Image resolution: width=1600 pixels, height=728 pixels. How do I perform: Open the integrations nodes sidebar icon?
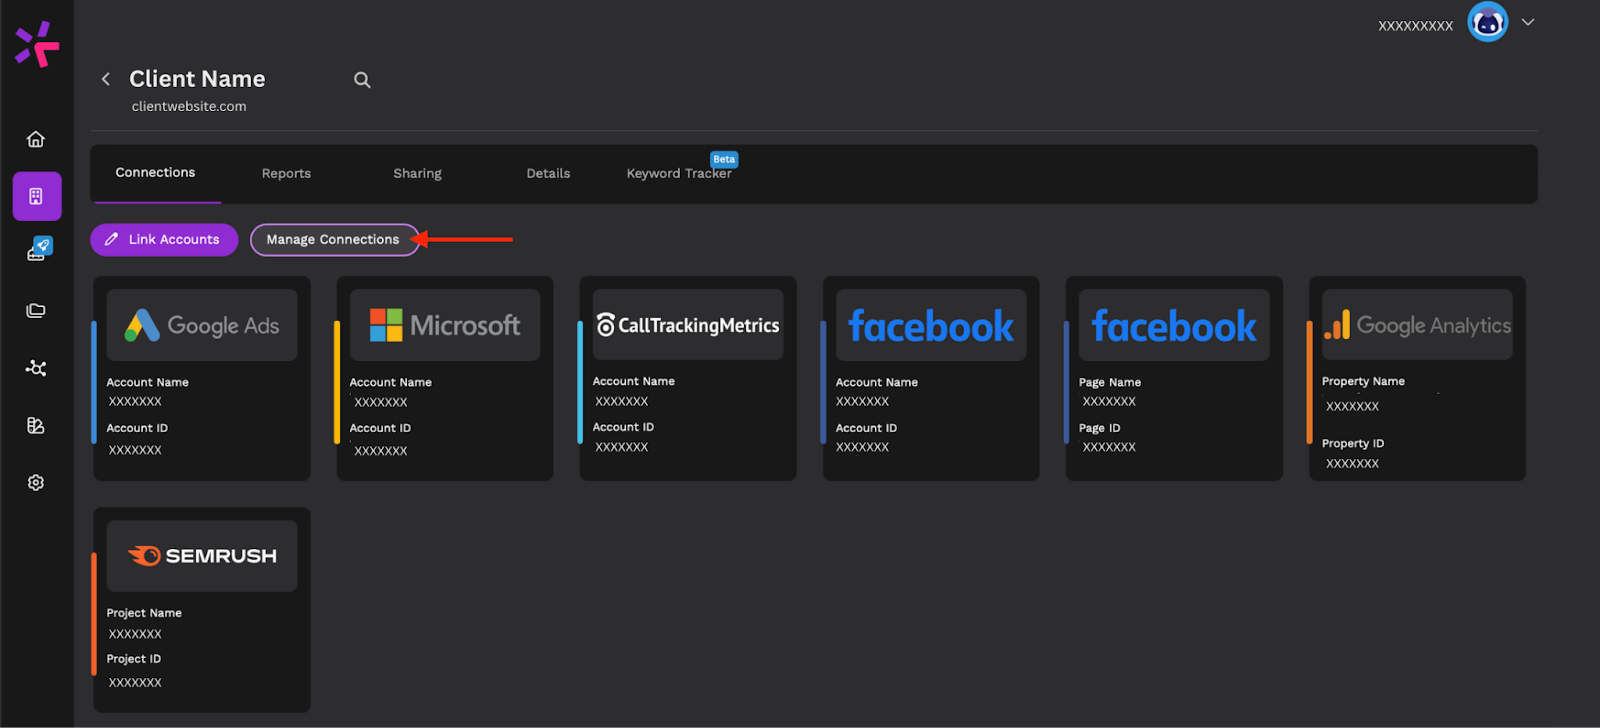click(36, 368)
